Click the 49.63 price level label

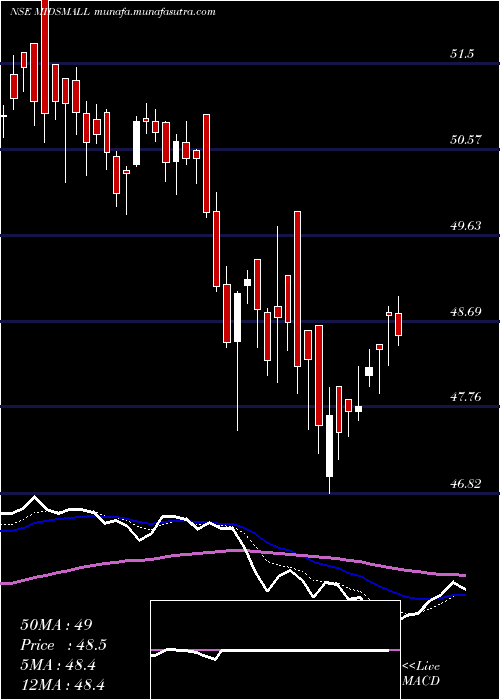point(466,226)
